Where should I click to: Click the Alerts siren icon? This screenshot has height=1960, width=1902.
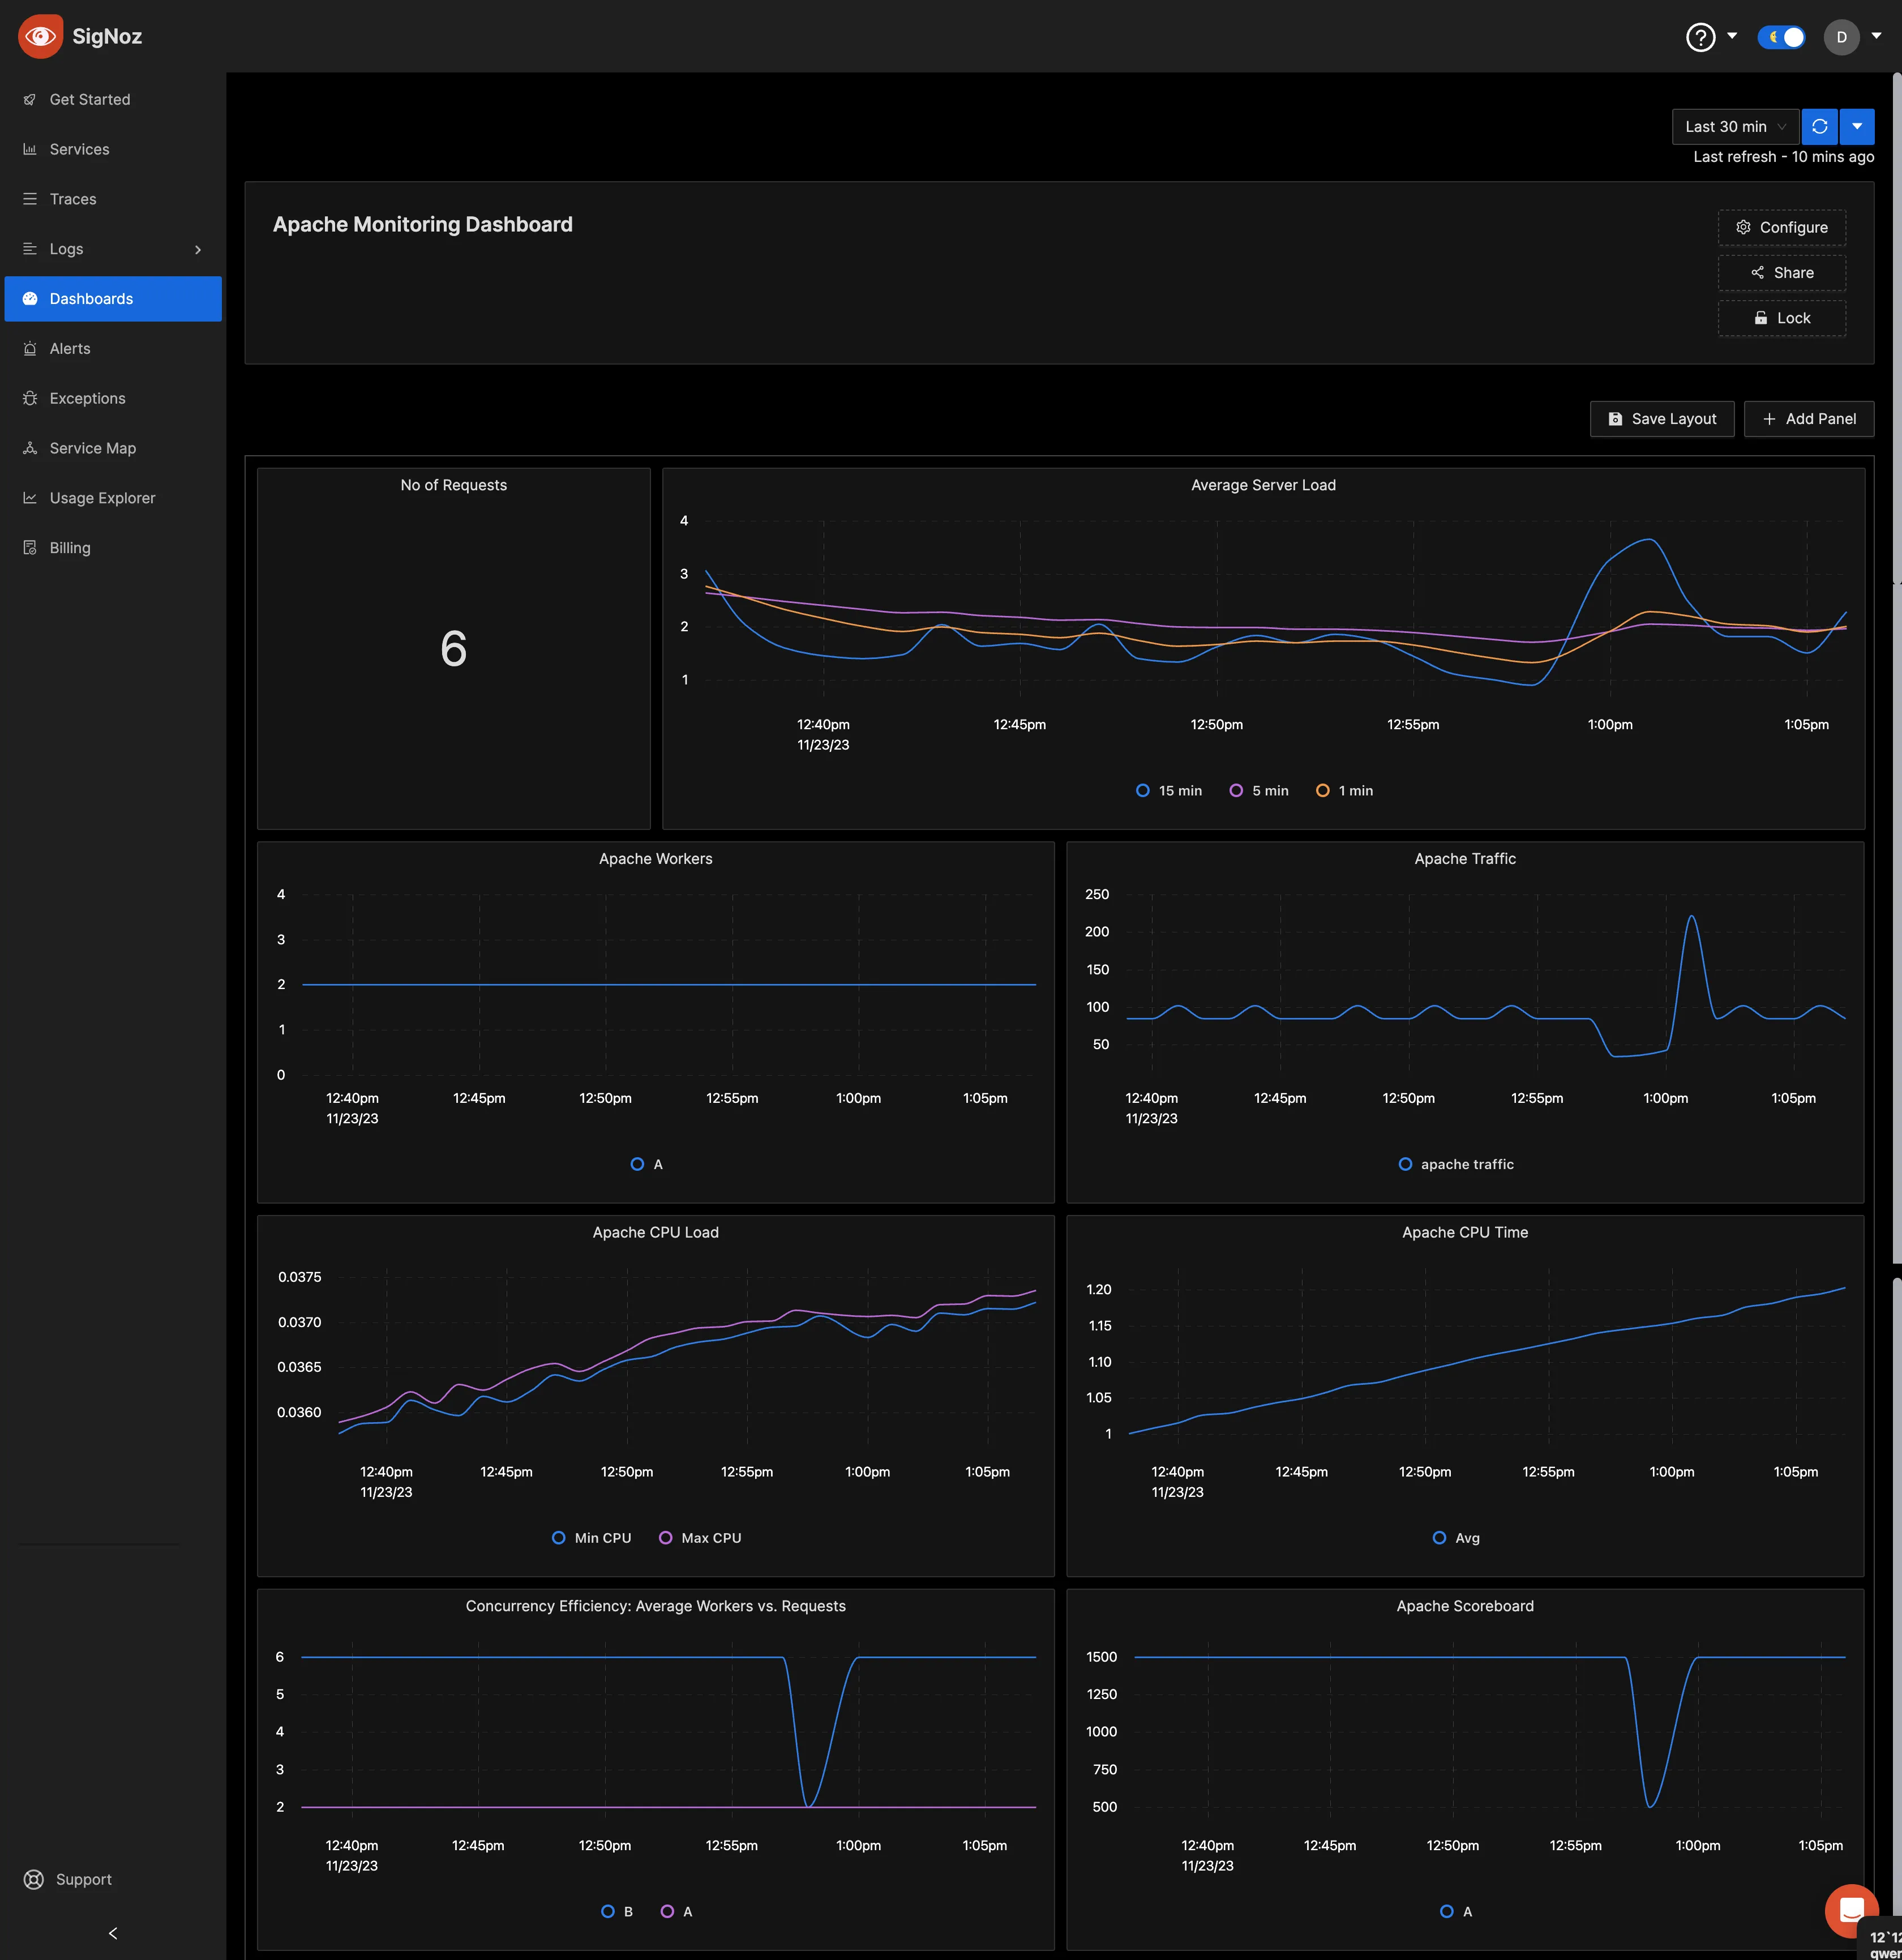point(30,349)
